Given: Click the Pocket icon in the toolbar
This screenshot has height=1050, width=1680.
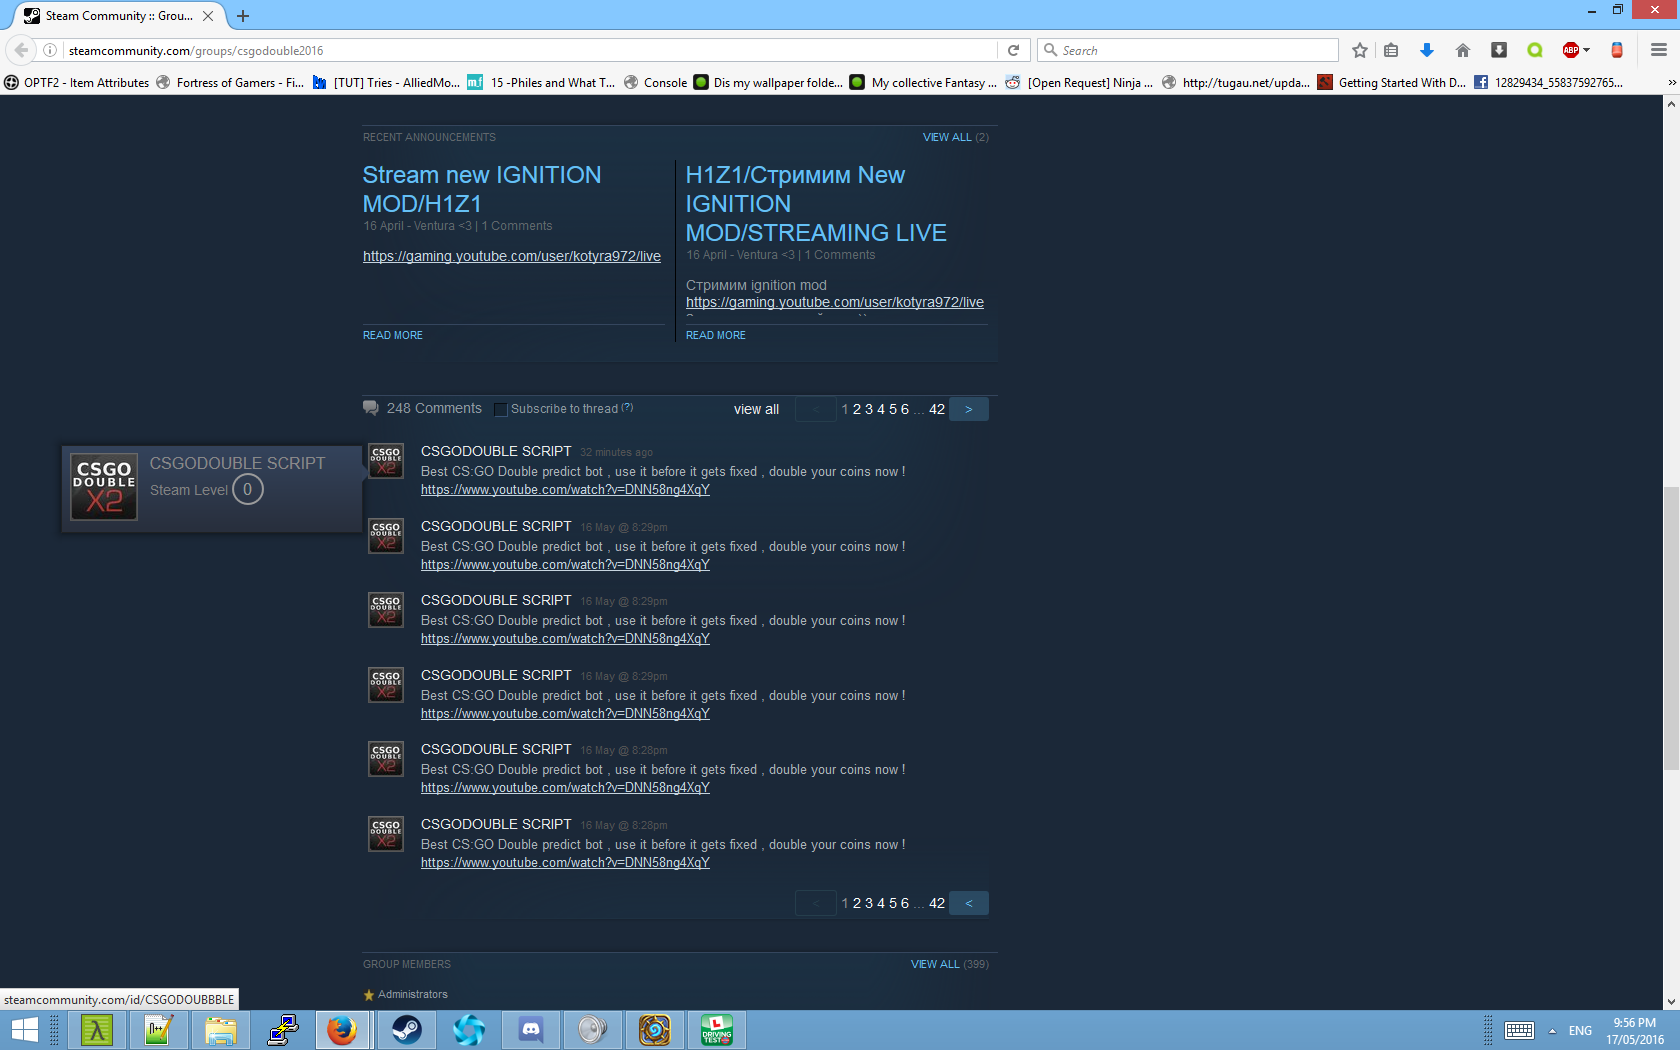Looking at the screenshot, I should click(1498, 50).
